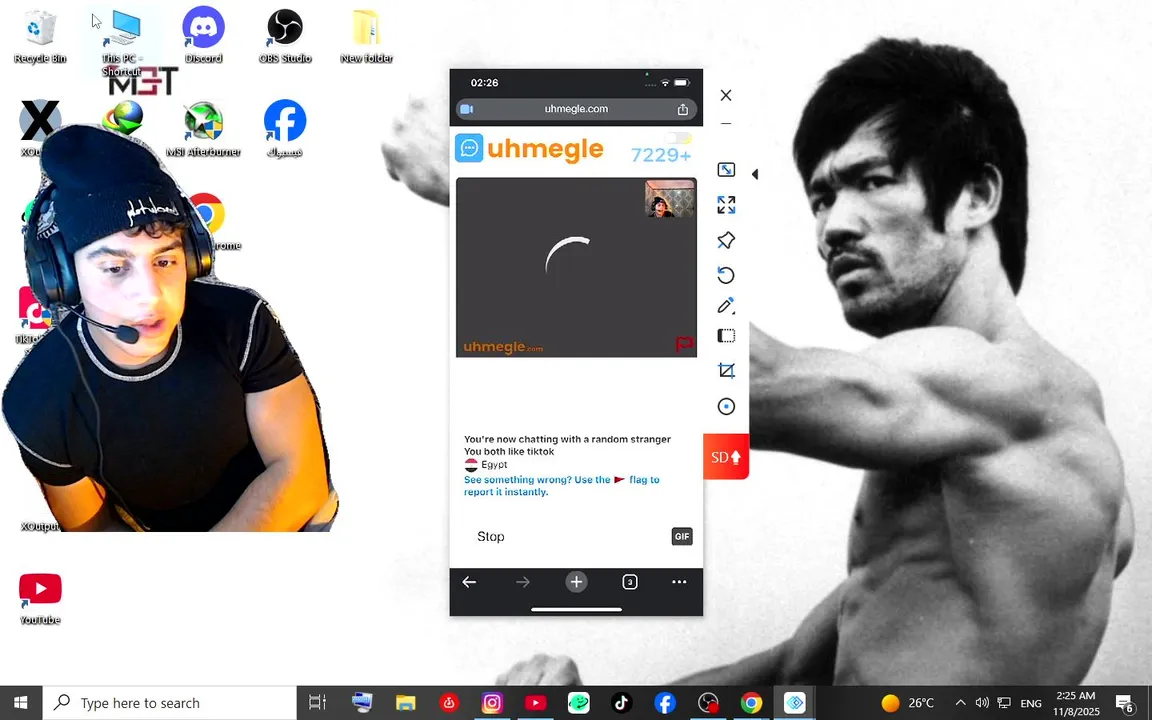Pin the mirror window on top

(726, 240)
